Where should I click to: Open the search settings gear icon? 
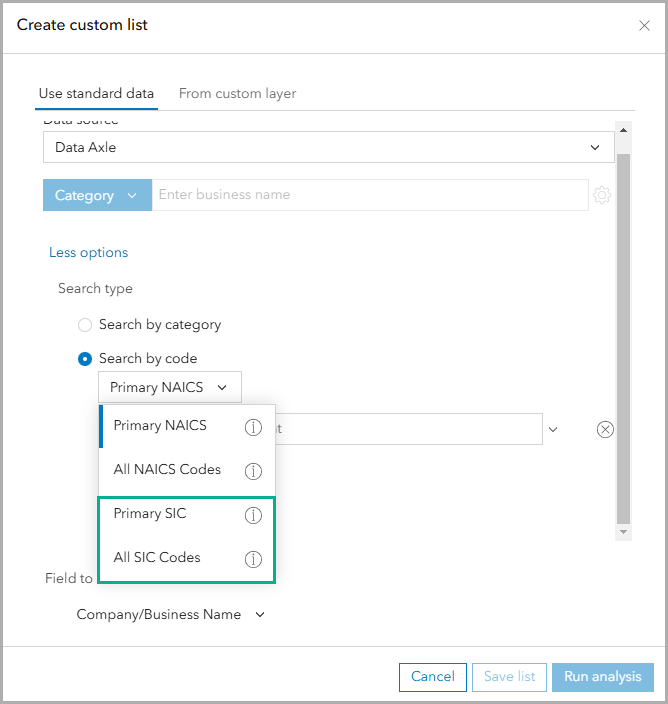tap(602, 195)
